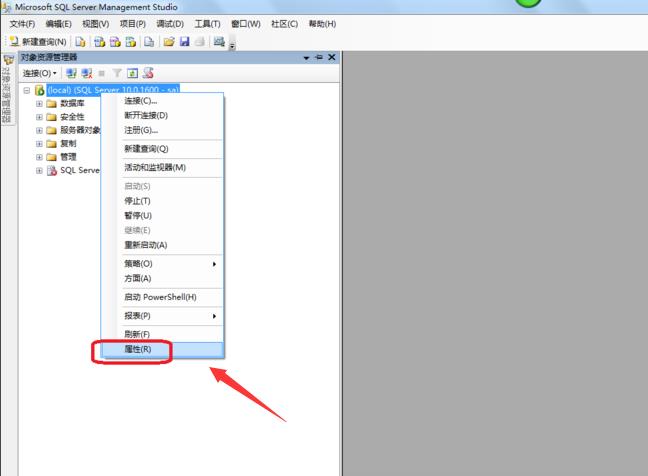648x476 pixels.
Task: Open the 帮助(H) menu
Action: [322, 24]
